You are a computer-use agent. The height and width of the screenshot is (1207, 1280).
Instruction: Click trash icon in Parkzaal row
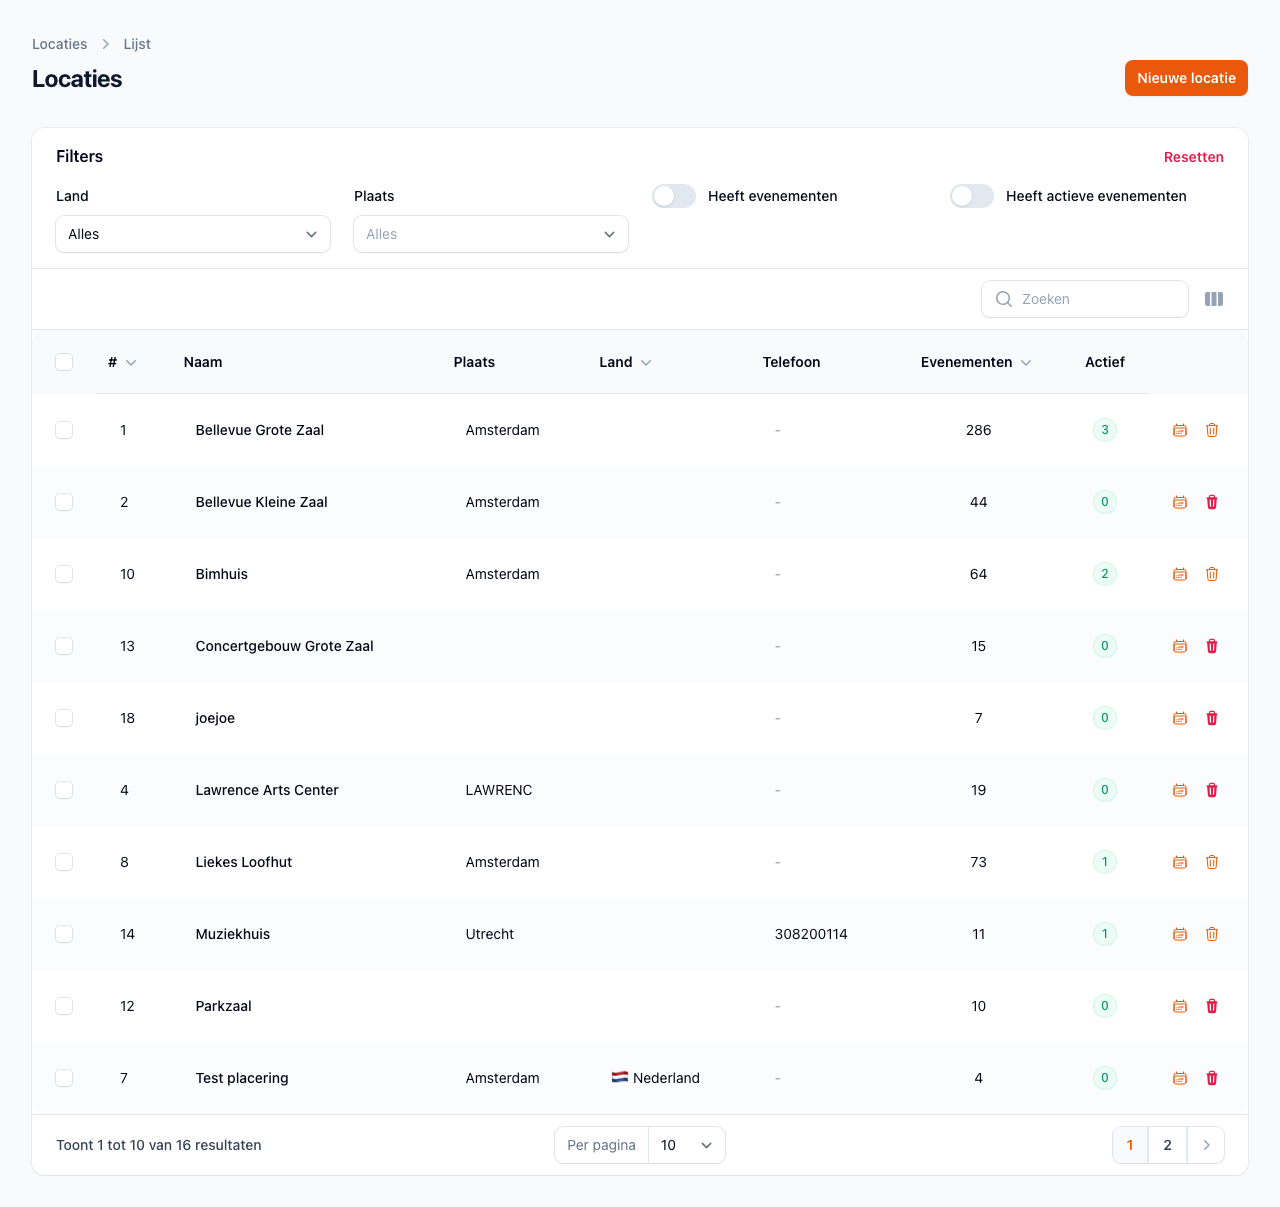point(1212,1006)
